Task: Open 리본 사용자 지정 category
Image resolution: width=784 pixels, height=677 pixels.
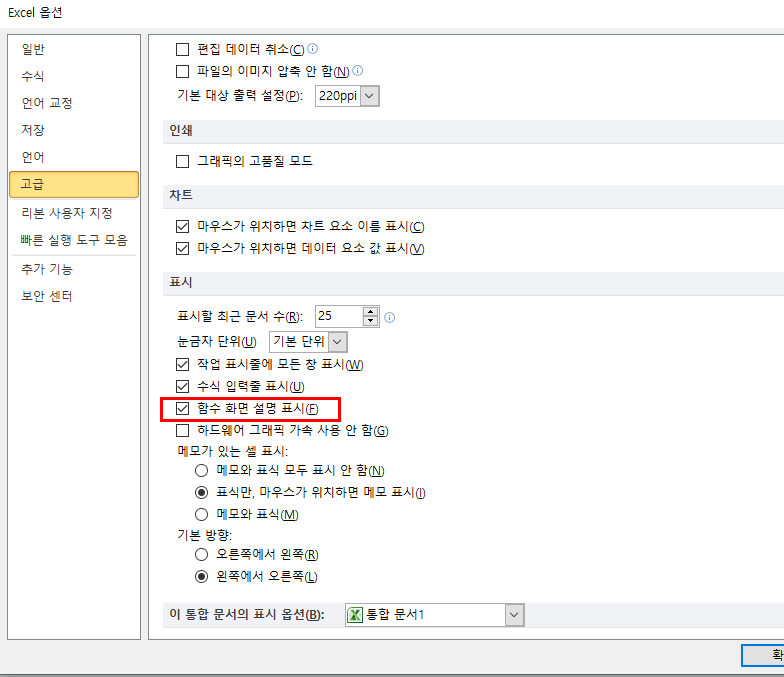Action: pos(67,213)
